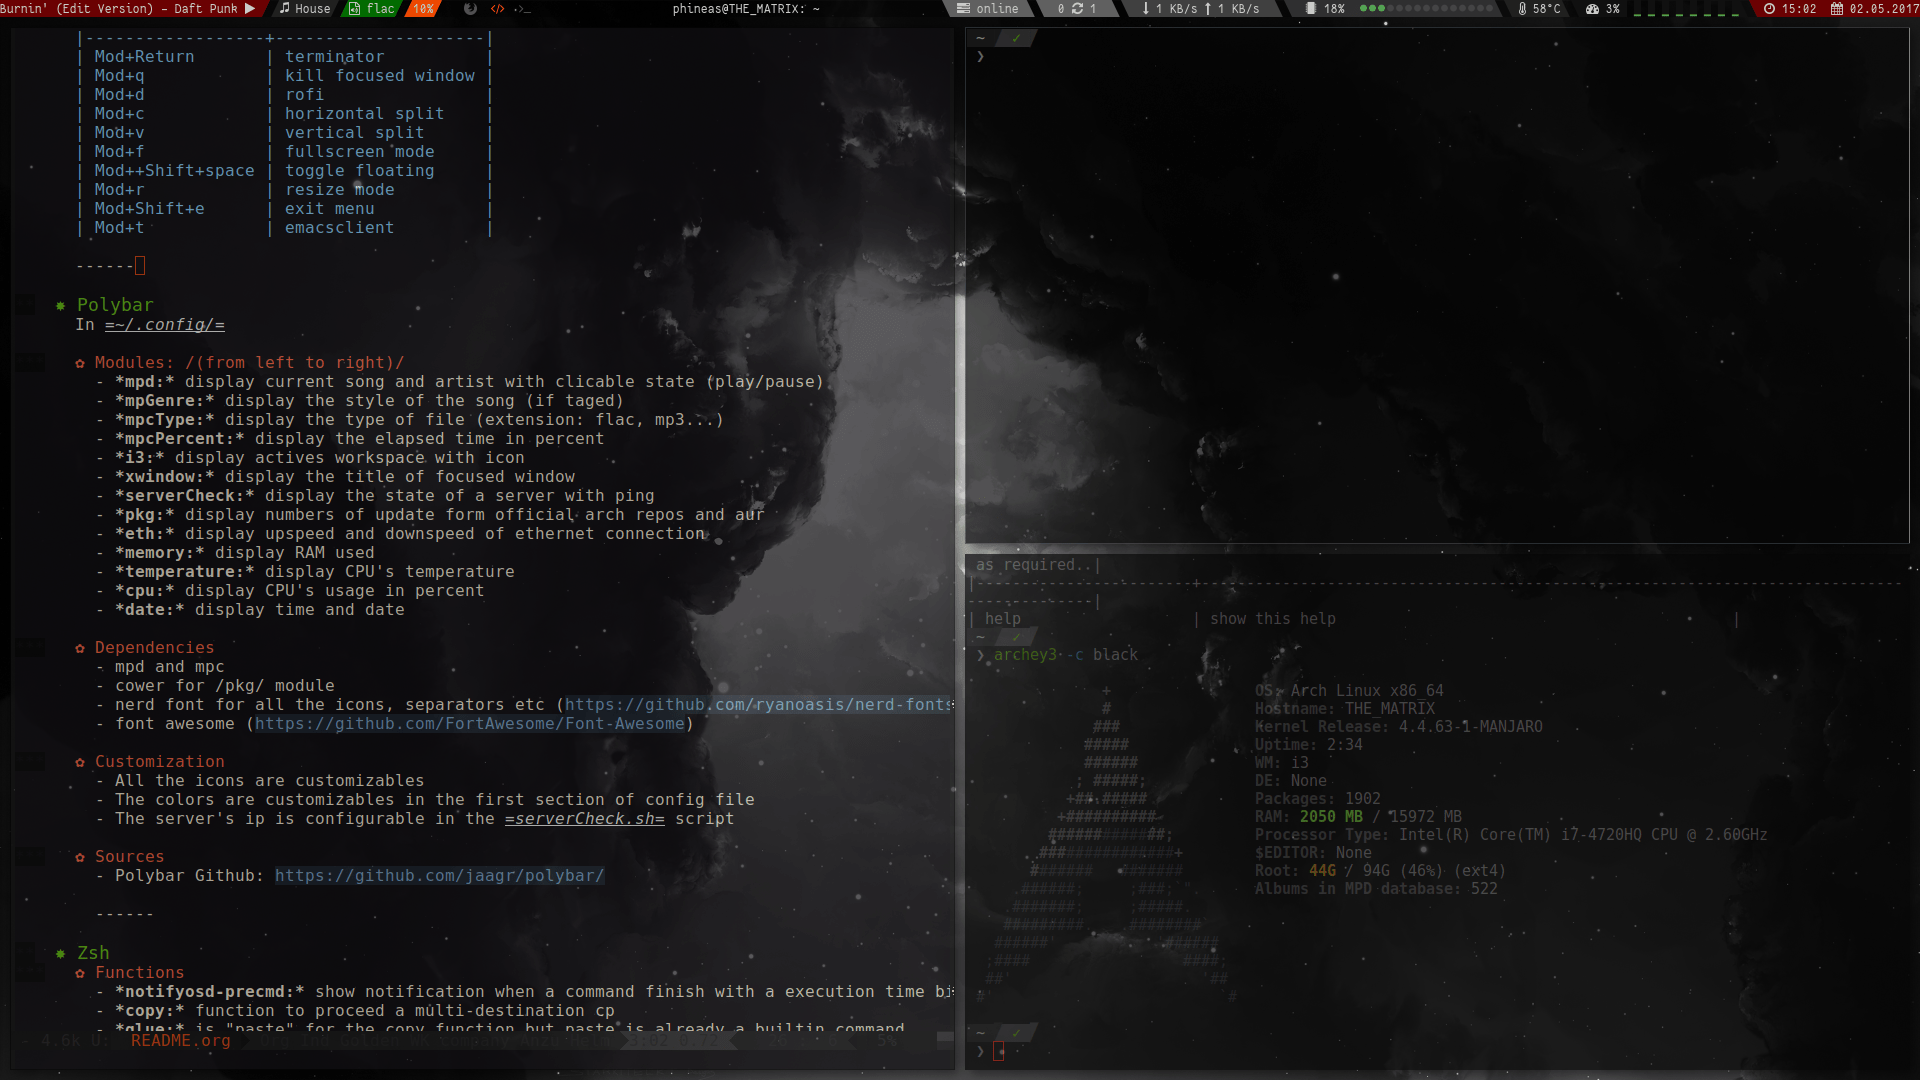
Task: Open the nerd-fonts GitHub link
Action: [x=758, y=705]
